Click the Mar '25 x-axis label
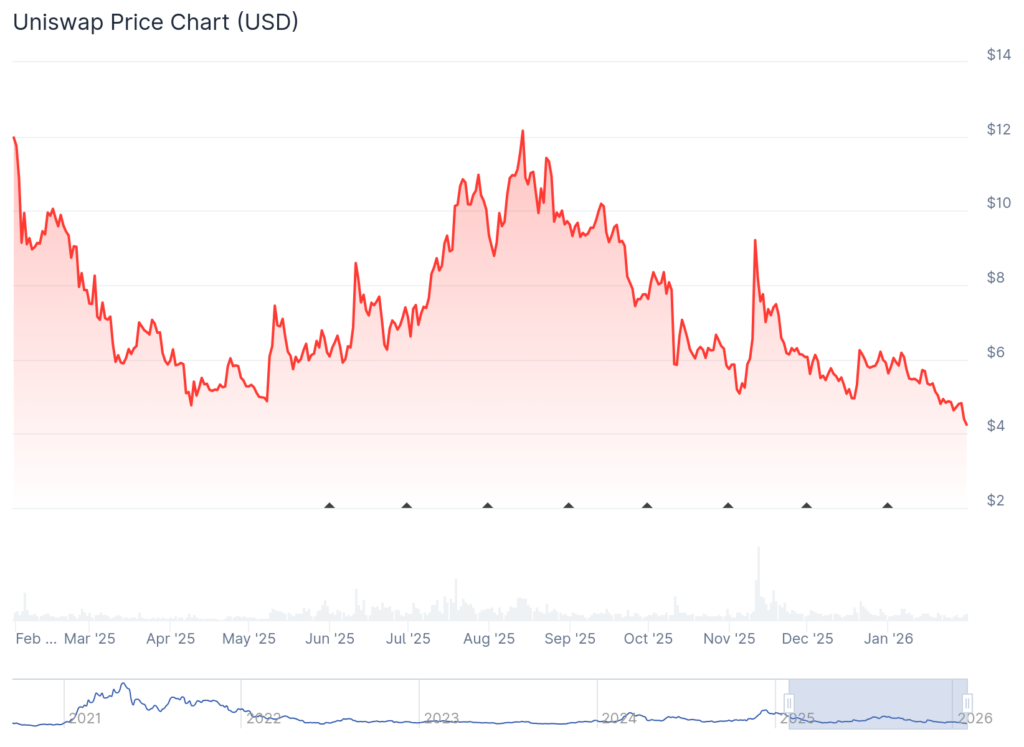The width and height of the screenshot is (1024, 747). pyautogui.click(x=89, y=638)
